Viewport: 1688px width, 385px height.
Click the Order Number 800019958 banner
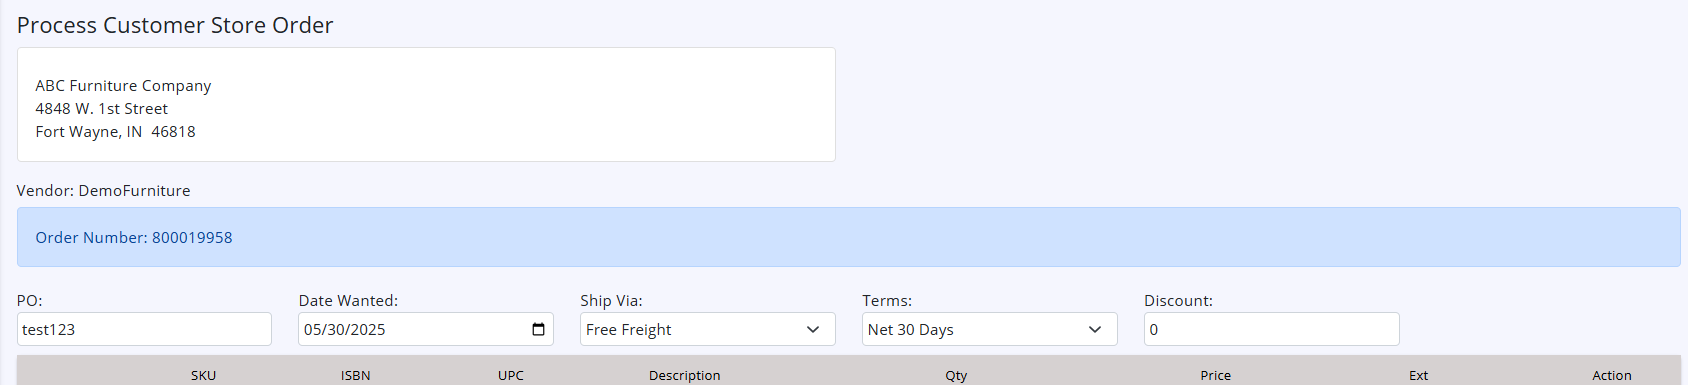coord(848,237)
